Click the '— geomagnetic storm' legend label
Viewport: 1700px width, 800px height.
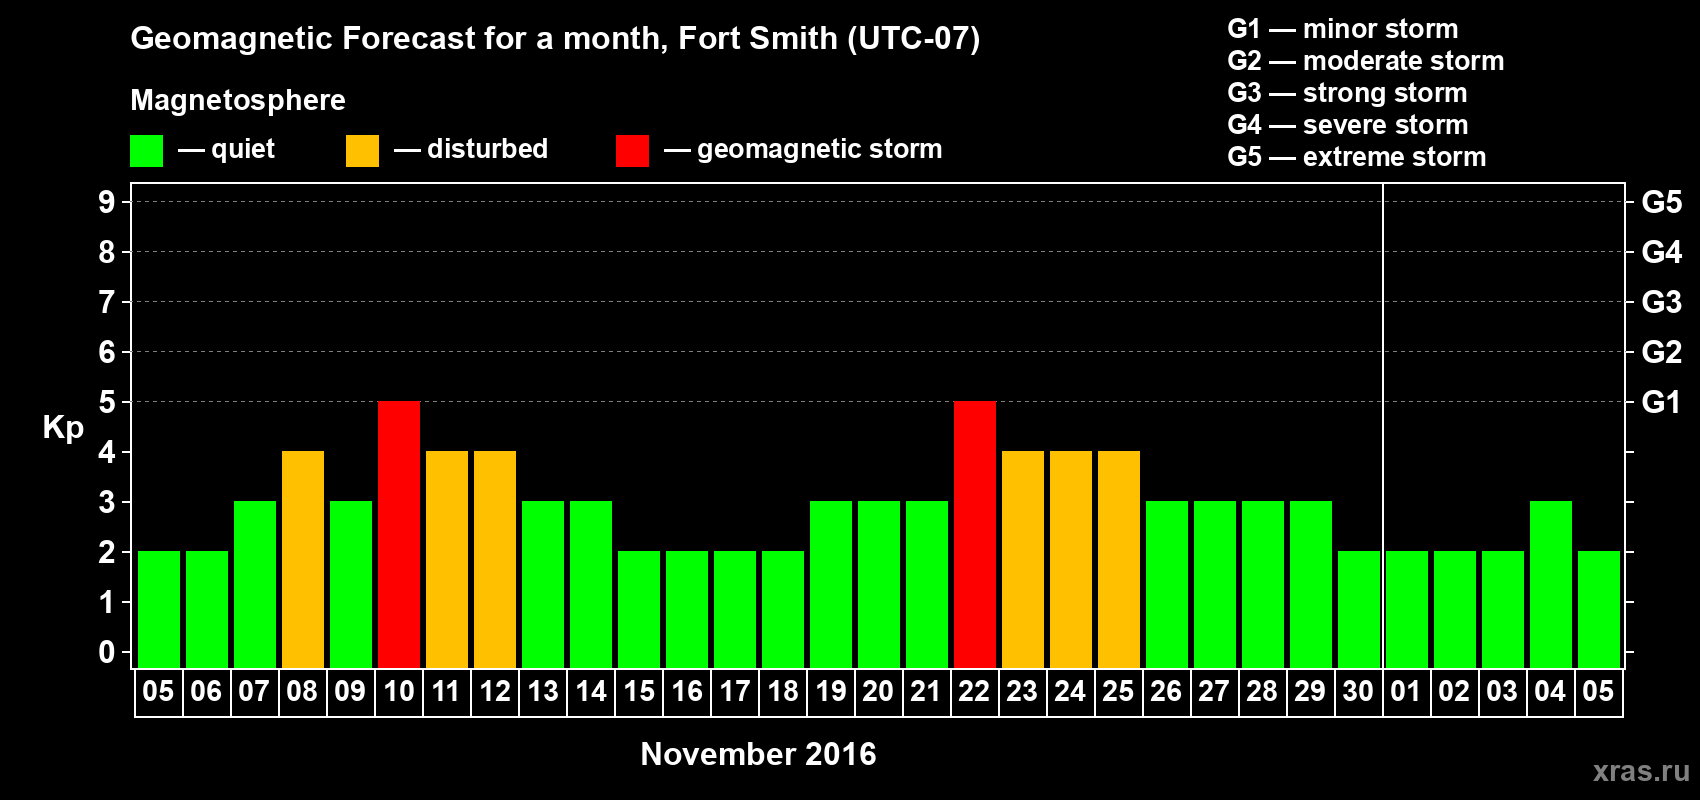[x=803, y=149]
